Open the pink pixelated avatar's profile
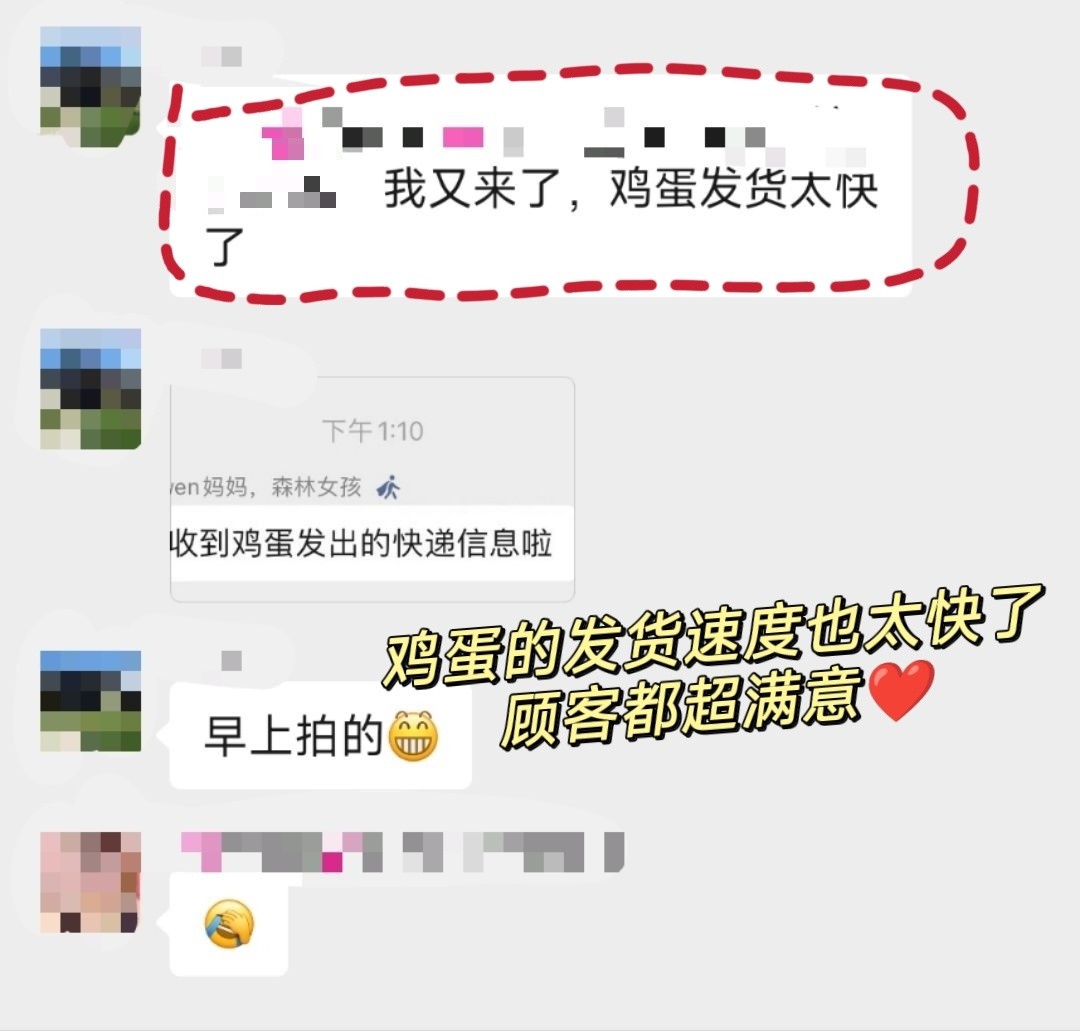This screenshot has width=1080, height=1031. point(90,882)
